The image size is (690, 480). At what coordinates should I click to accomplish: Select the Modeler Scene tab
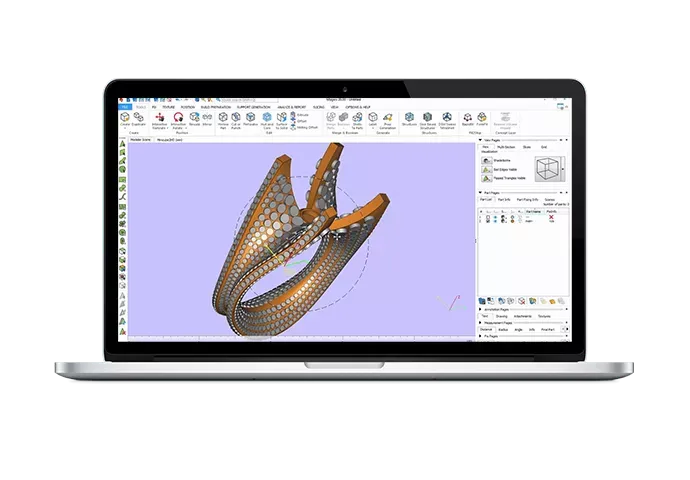140,139
